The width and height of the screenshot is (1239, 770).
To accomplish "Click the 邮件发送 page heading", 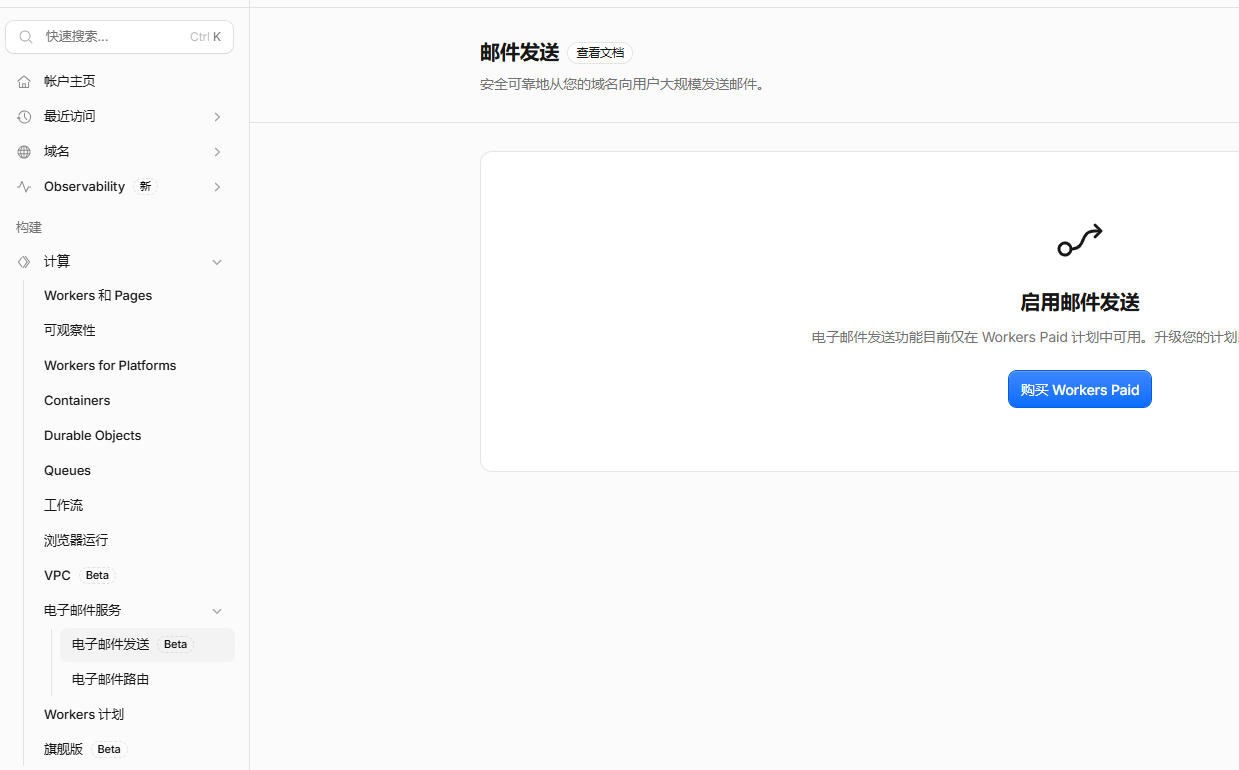I will [x=519, y=53].
